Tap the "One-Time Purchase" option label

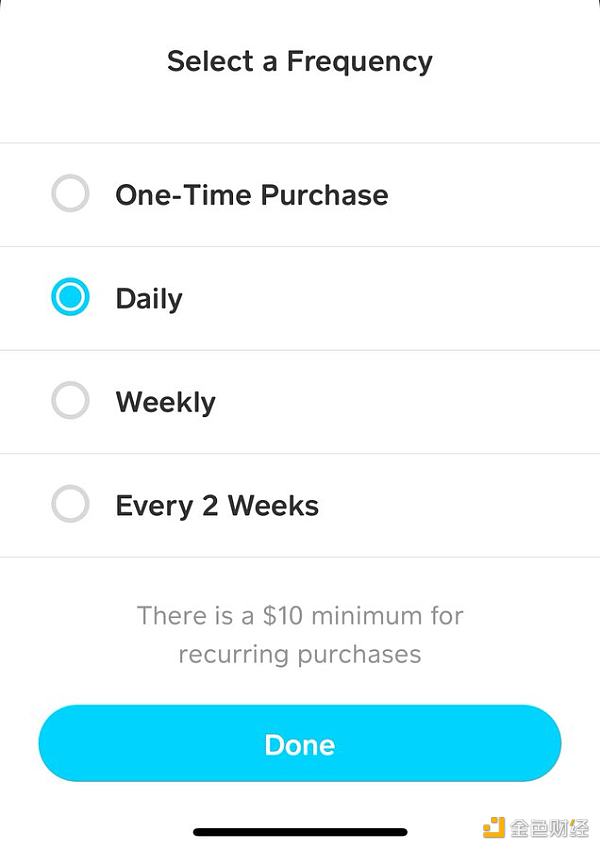point(251,194)
